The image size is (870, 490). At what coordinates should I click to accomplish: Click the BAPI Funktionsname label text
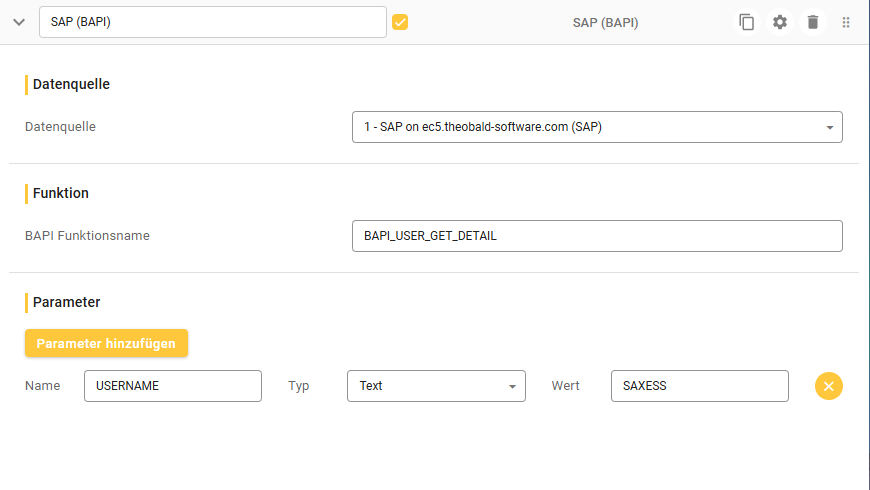pyautogui.click(x=87, y=236)
